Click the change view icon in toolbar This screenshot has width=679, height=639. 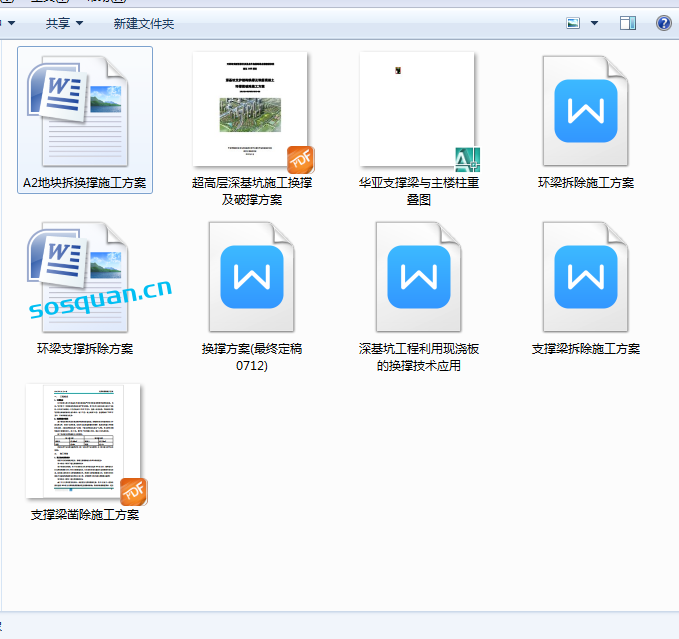coord(574,23)
